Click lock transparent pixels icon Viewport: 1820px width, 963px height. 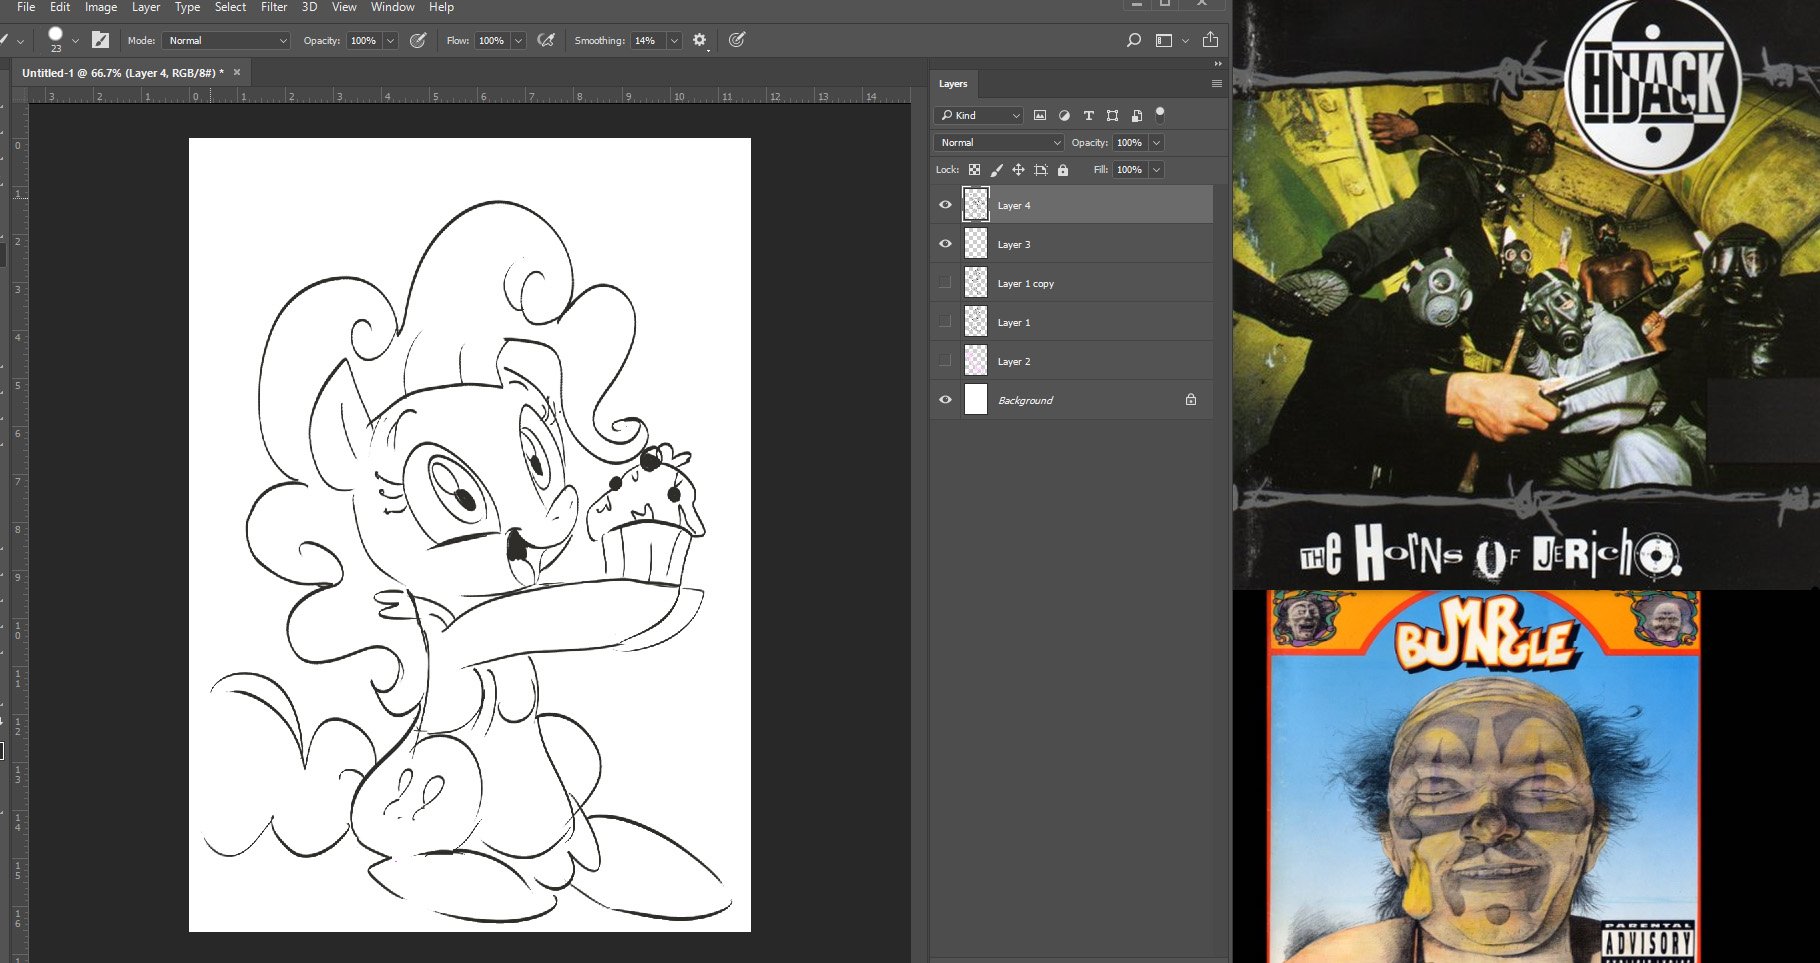tap(974, 170)
